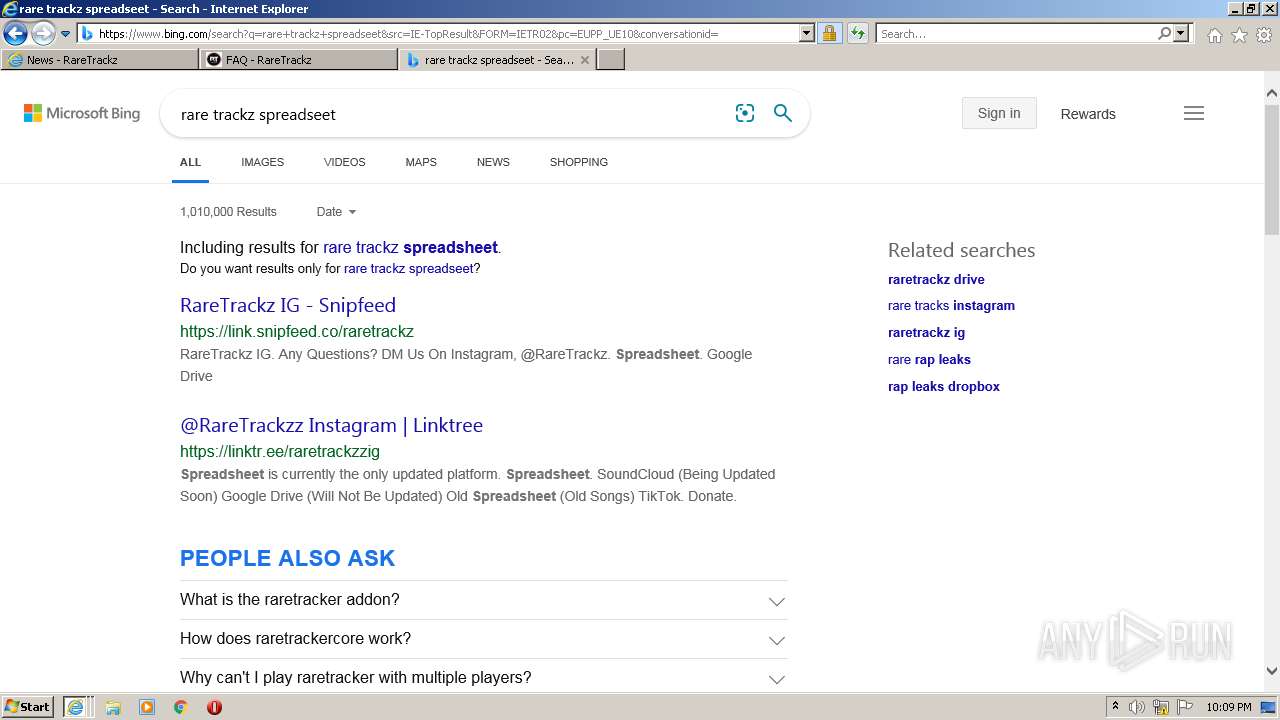Image resolution: width=1280 pixels, height=720 pixels.
Task: Switch to News - RareTrackz tab
Action: pyautogui.click(x=100, y=60)
